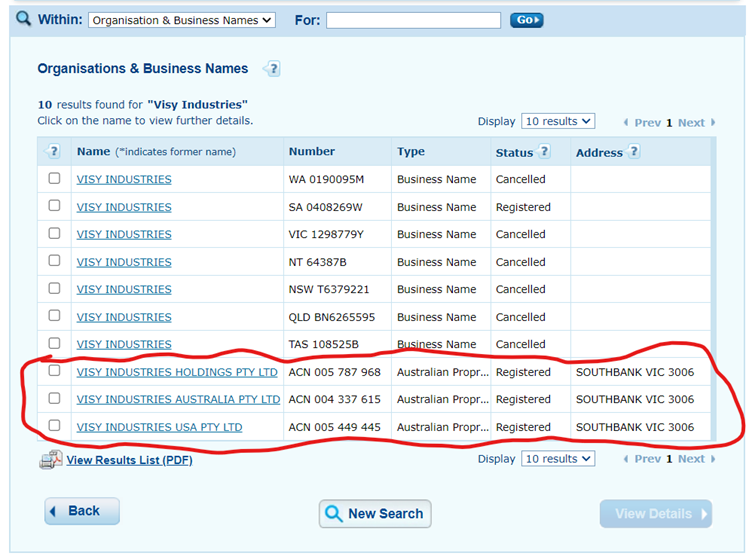This screenshot has height=559, width=752.
Task: Click ACN 005 449 445 cell
Action: [x=335, y=427]
